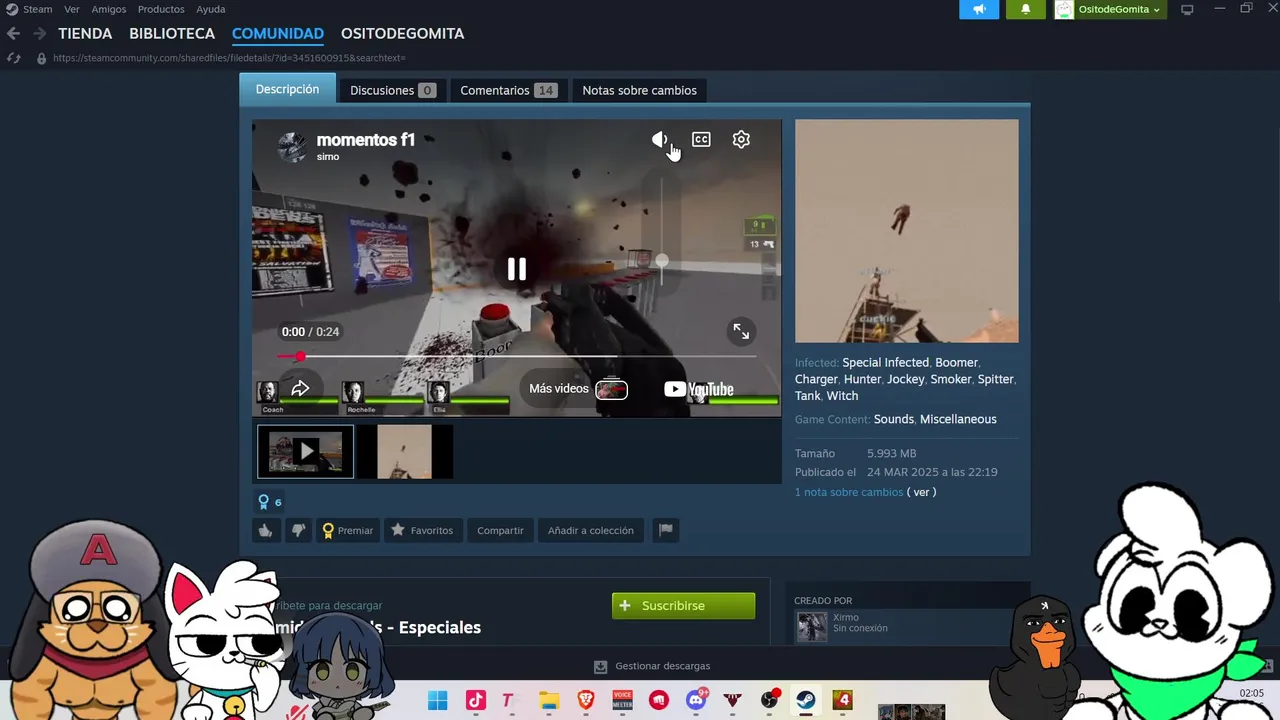Open the Comentarios tab

508,90
